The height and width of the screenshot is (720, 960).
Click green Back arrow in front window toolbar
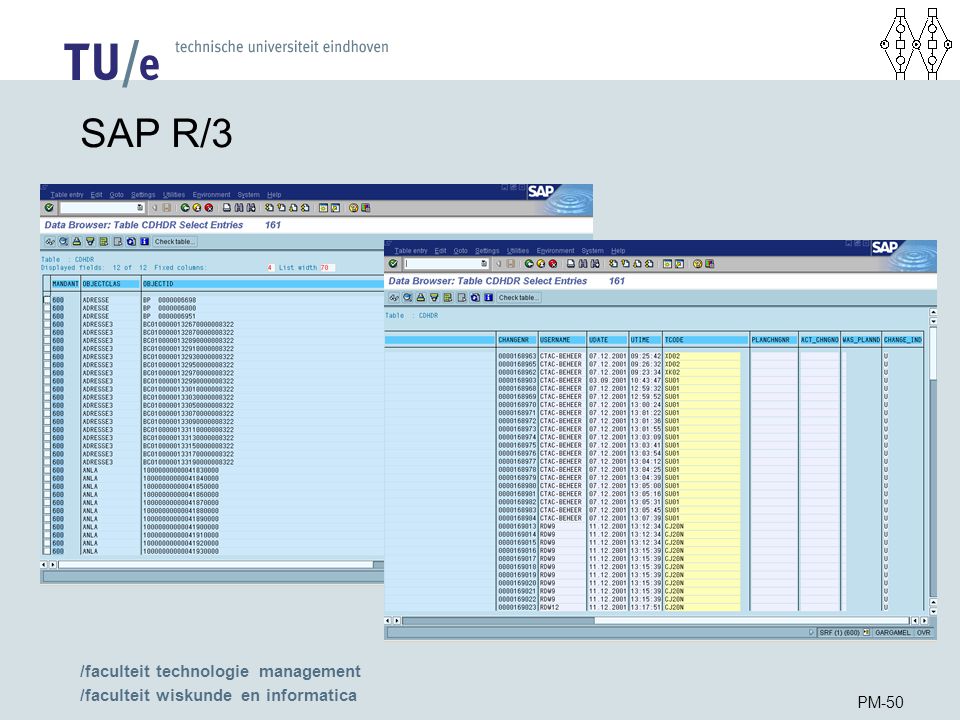tap(529, 263)
